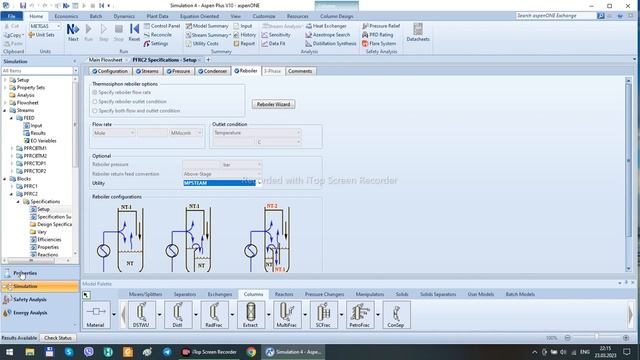
Task: Open Azeotrope Search
Action: point(328,35)
